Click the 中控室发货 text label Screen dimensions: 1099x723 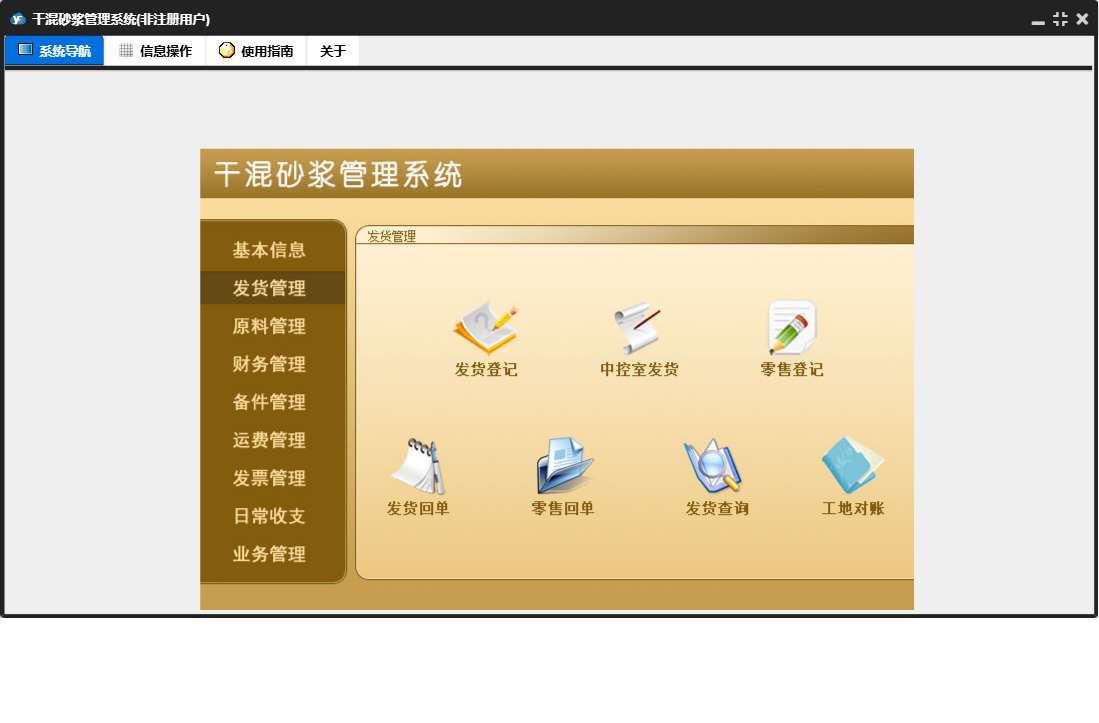pos(639,369)
